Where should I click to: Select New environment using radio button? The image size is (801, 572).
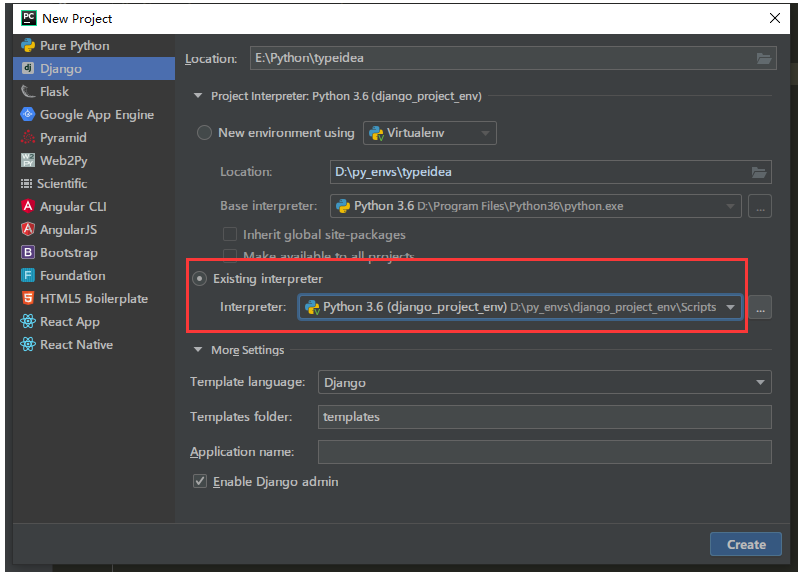(204, 133)
